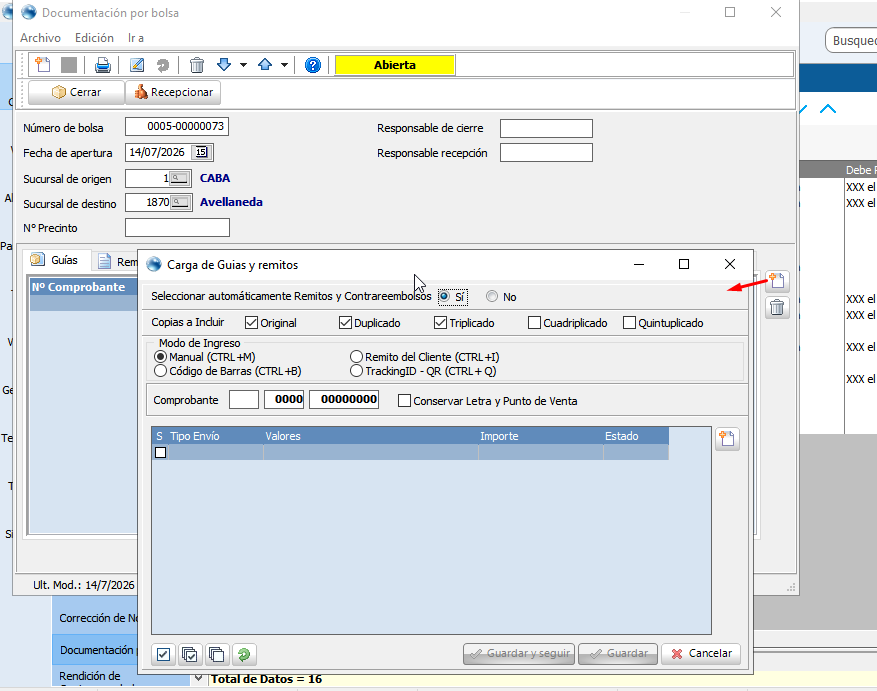Open the Archivo menu
The height and width of the screenshot is (691, 877).
pyautogui.click(x=40, y=37)
